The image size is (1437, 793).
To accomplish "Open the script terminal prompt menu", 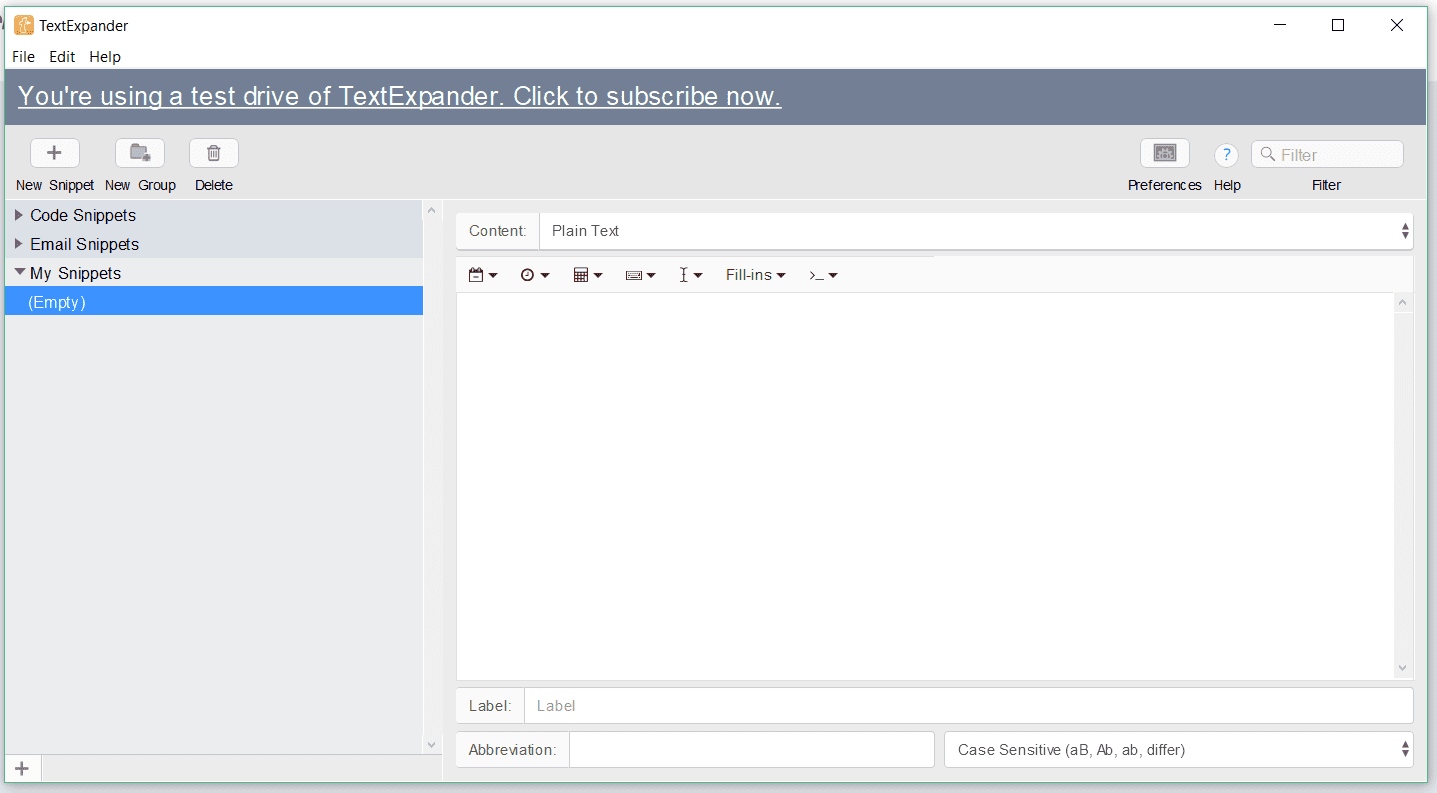I will pos(823,275).
